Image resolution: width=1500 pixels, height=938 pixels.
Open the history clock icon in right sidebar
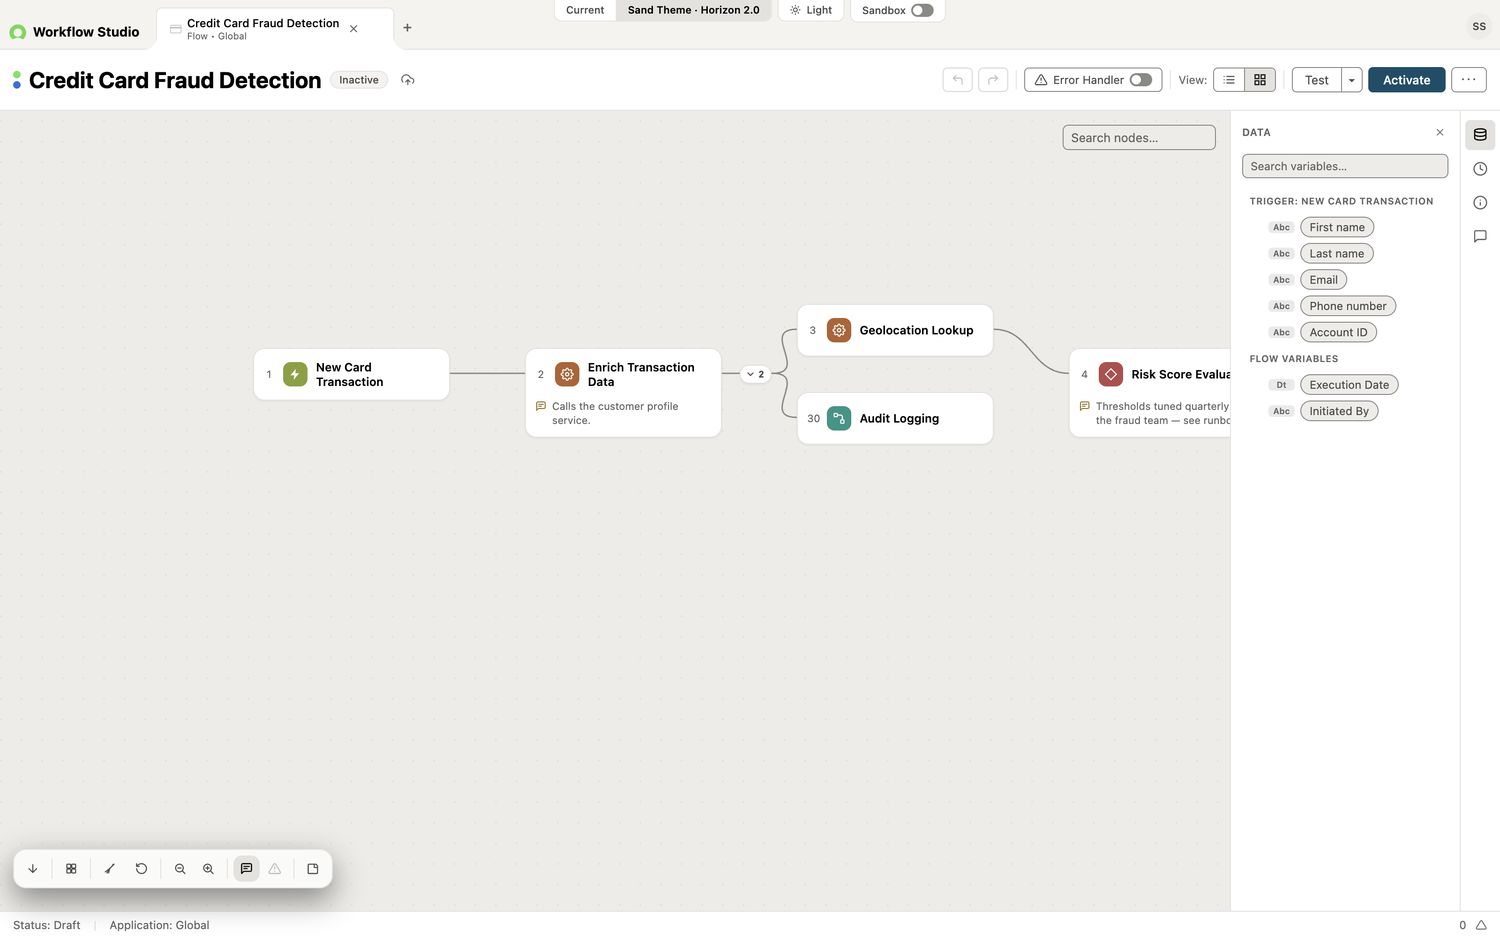click(x=1480, y=169)
